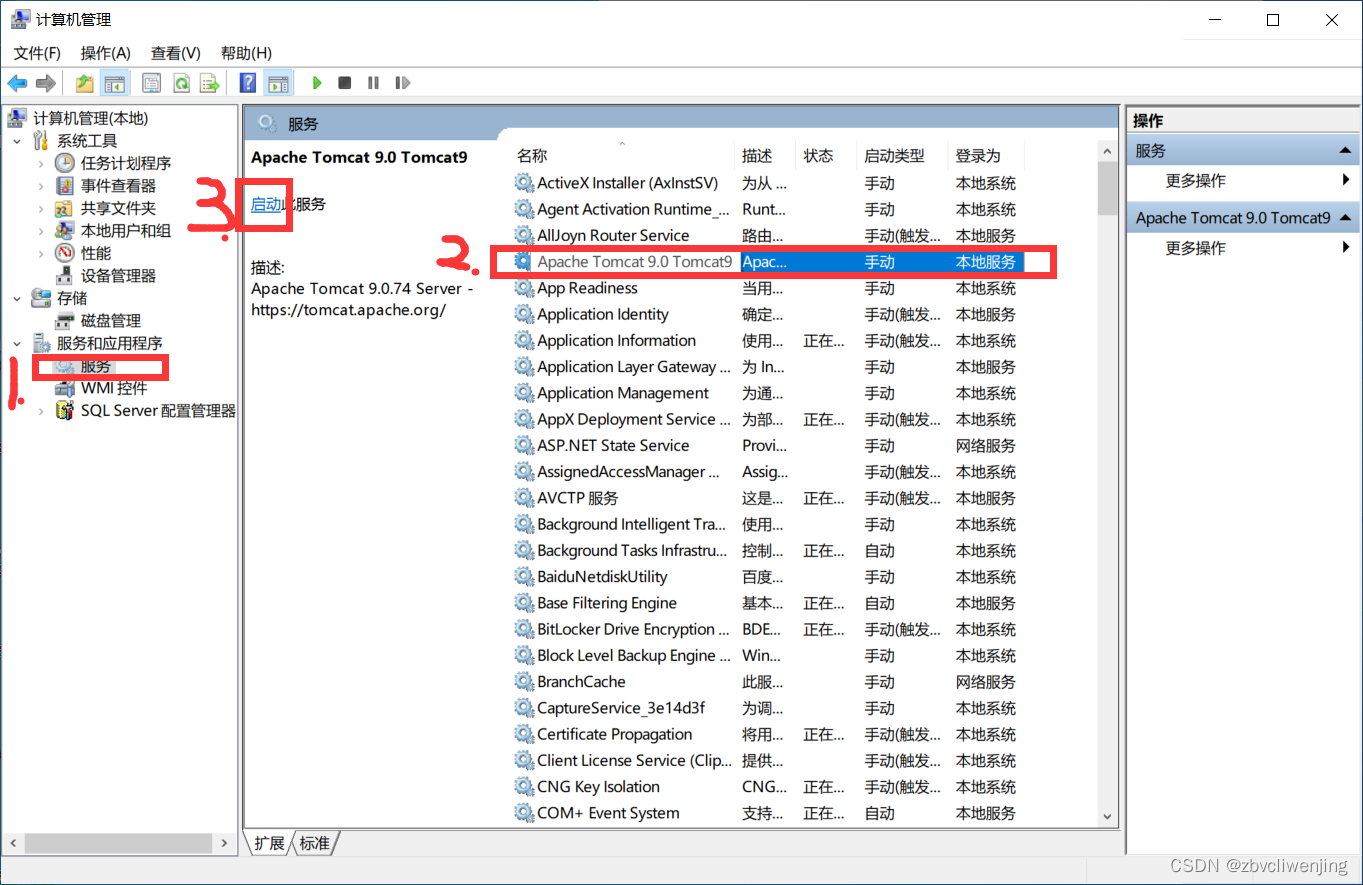1363x885 pixels.
Task: Collapse the 服务 actions section header
Action: click(x=1244, y=151)
